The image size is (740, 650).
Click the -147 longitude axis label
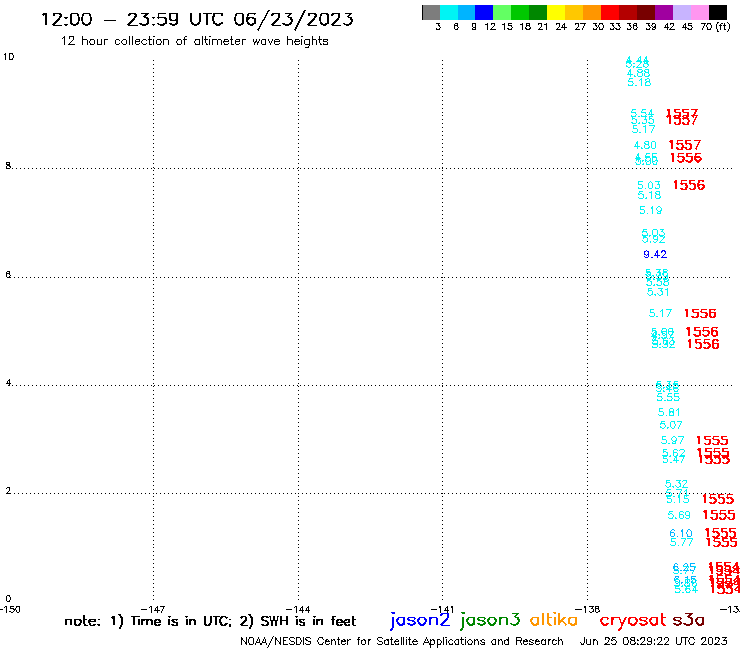click(153, 609)
